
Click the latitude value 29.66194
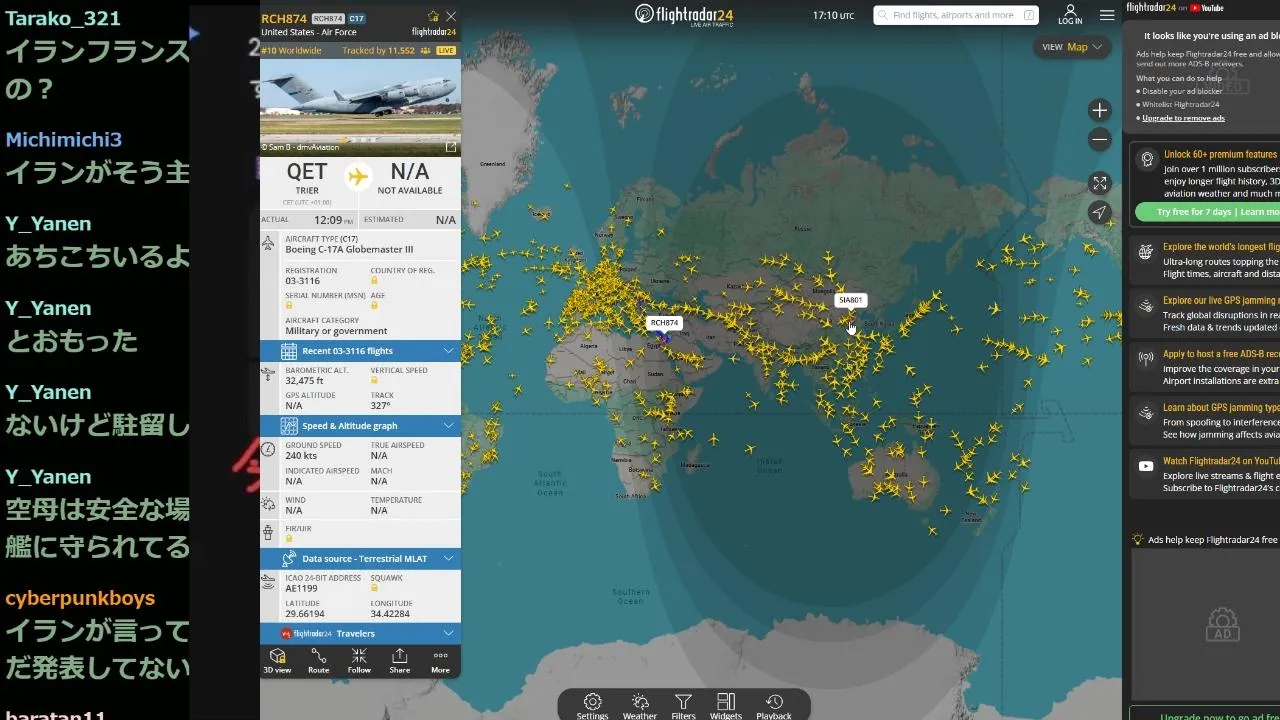[305, 614]
